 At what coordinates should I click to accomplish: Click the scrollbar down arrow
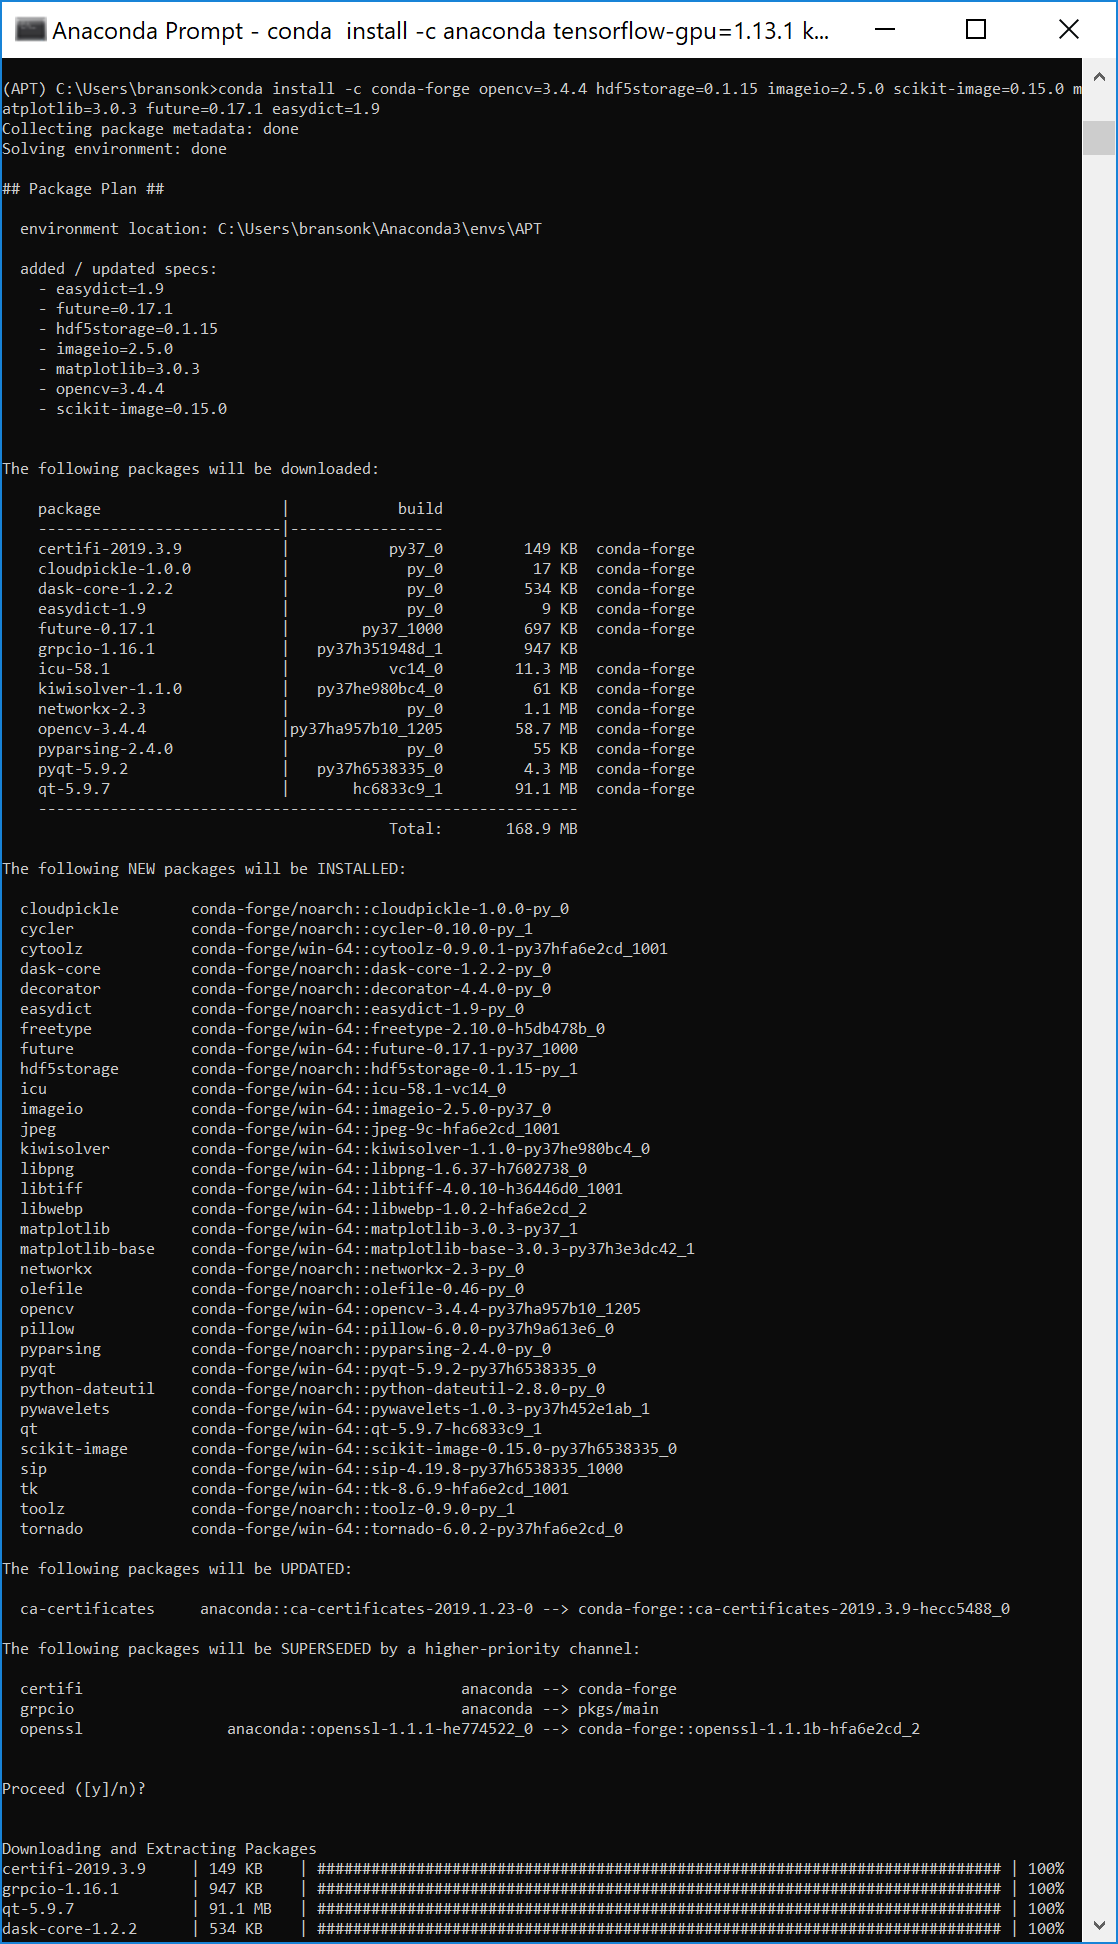pos(1099,1925)
